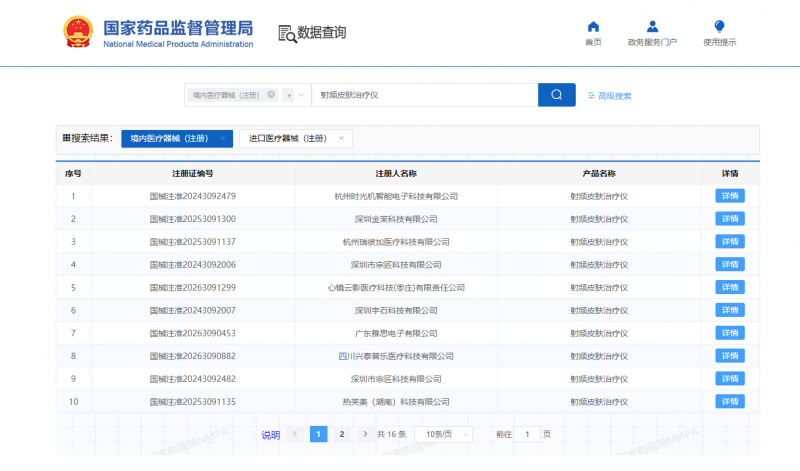
Task: Click the 前往 page number input
Action: point(527,434)
